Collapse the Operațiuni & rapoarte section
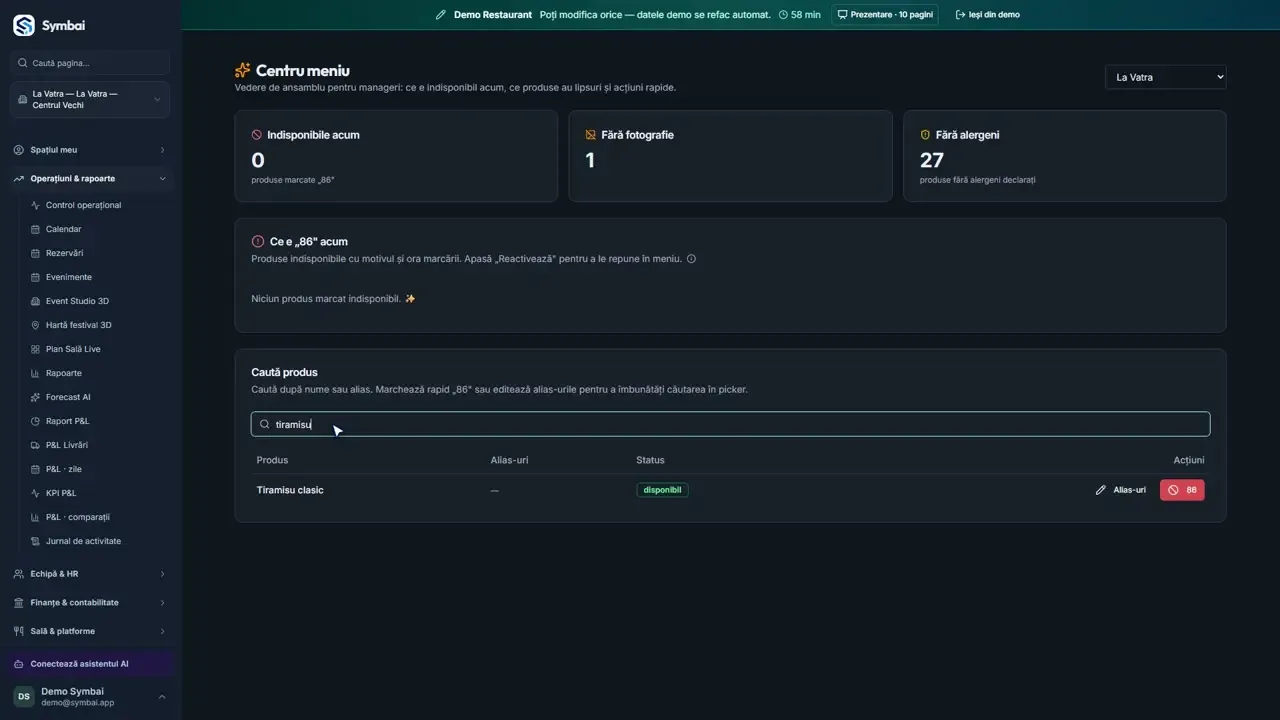 coord(90,179)
